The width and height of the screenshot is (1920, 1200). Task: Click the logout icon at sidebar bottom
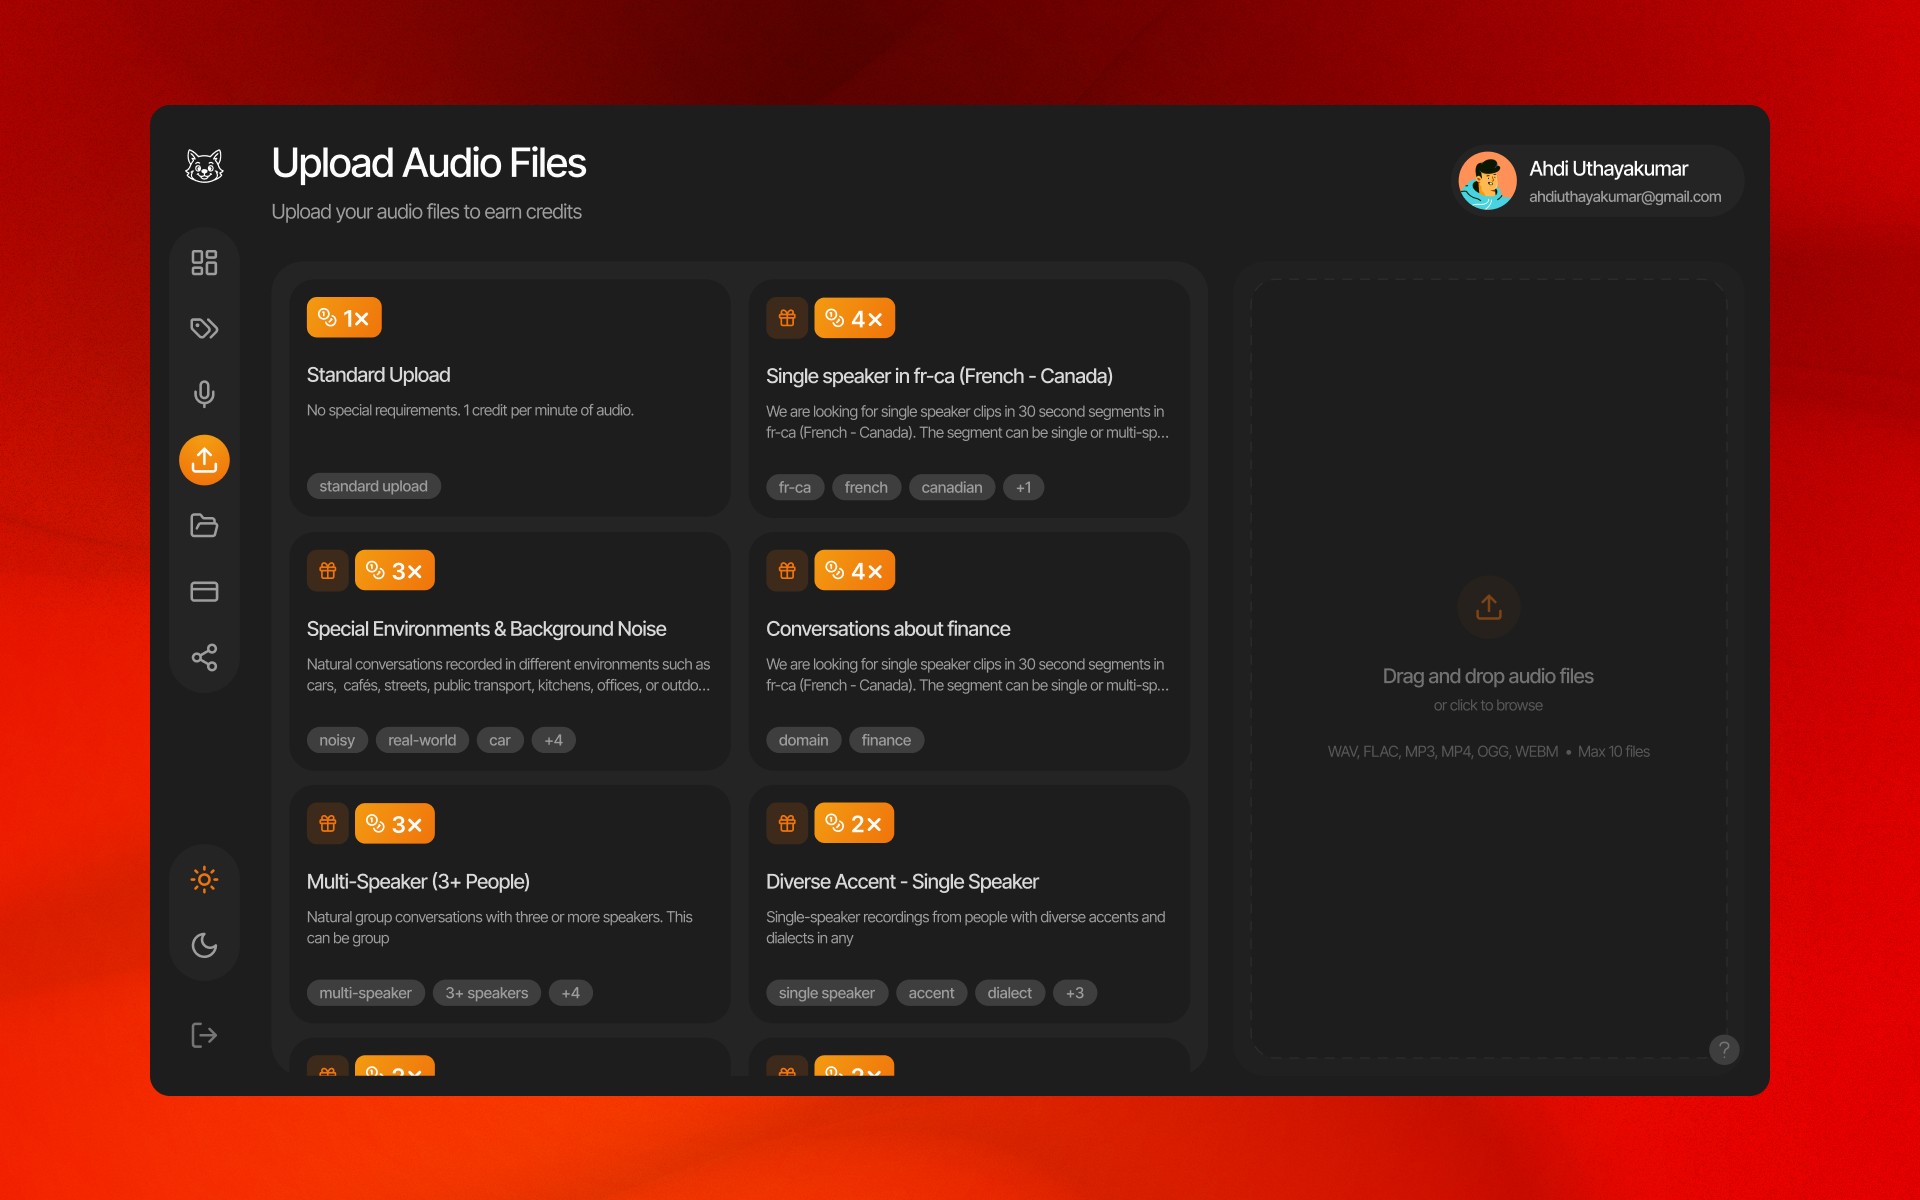(204, 1035)
